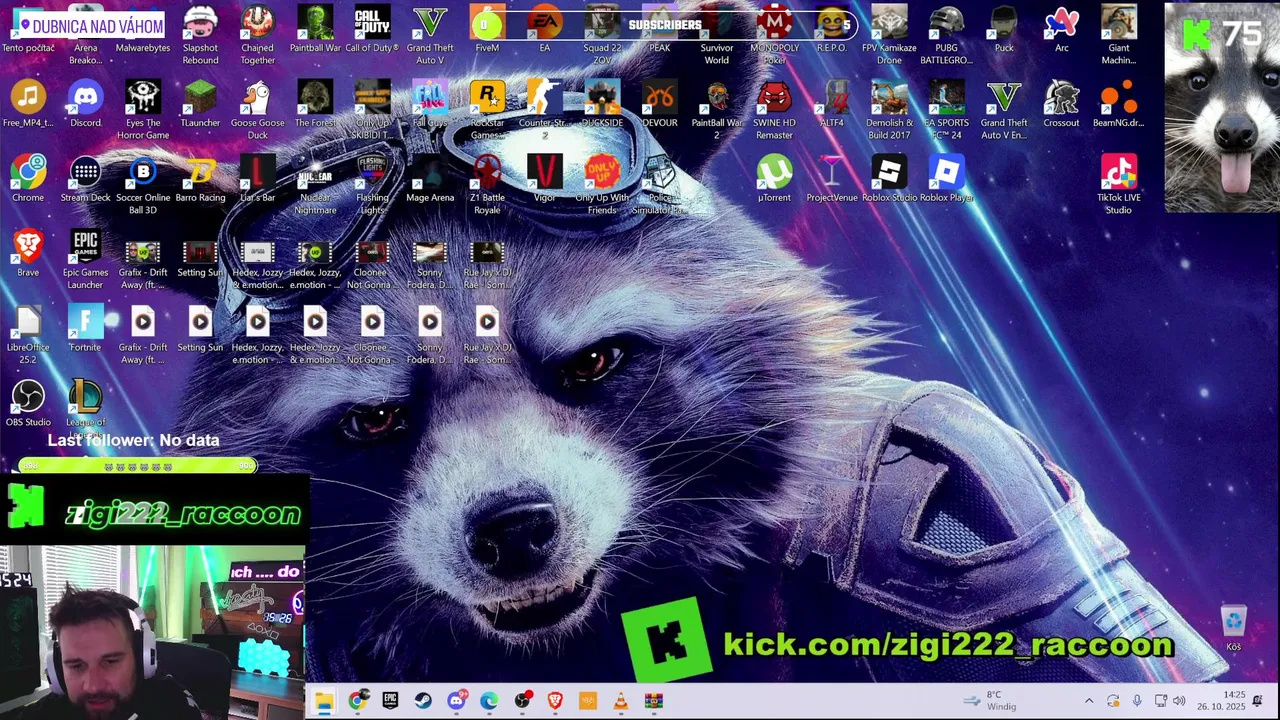This screenshot has height=720, width=1280.
Task: Launch Call of Duty from the desktop
Action: 372,30
